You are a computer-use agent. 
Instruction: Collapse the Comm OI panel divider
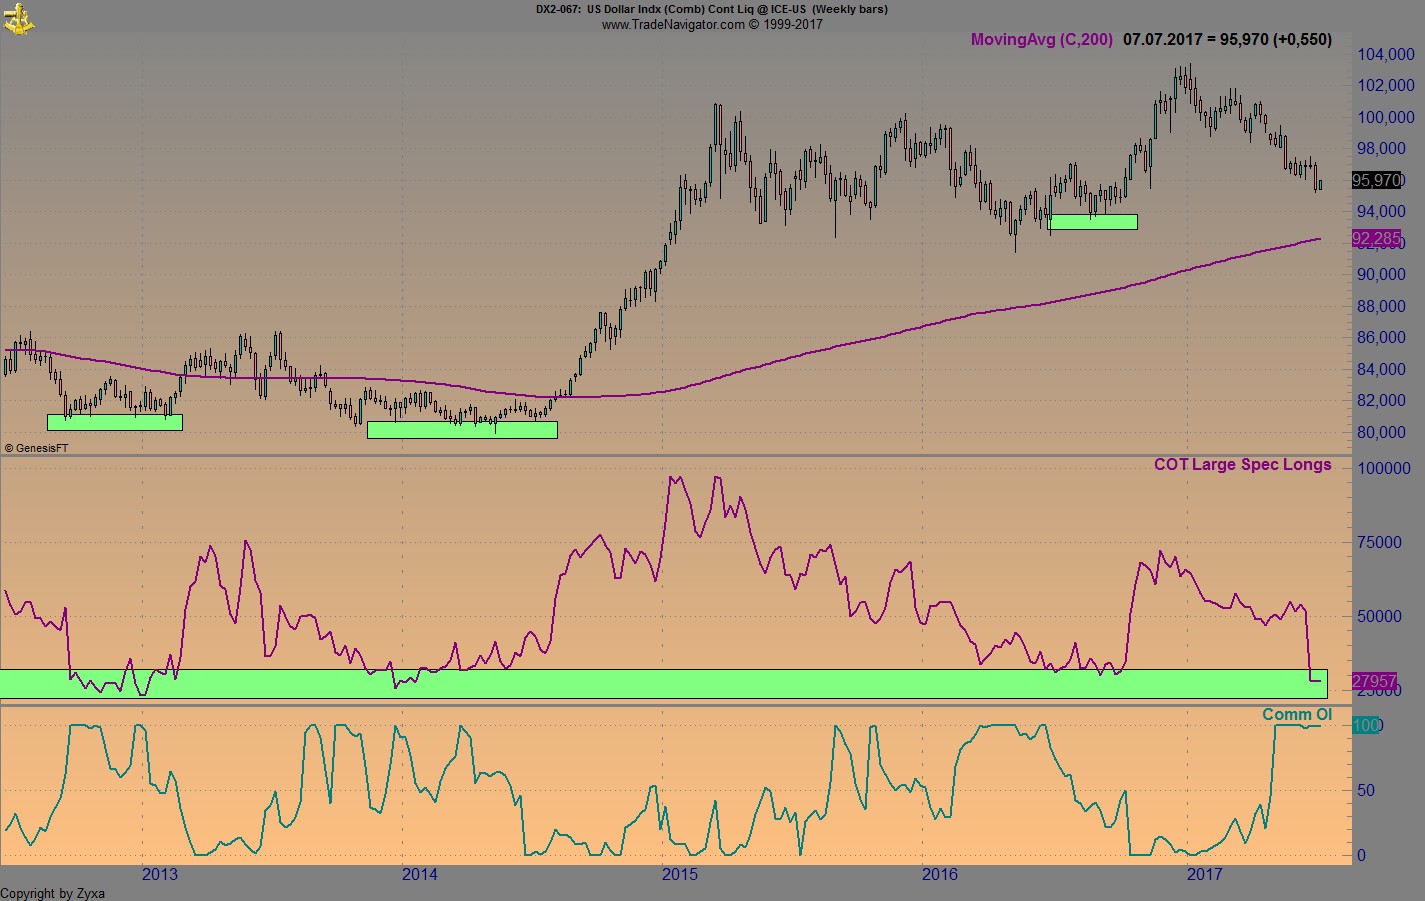point(700,705)
